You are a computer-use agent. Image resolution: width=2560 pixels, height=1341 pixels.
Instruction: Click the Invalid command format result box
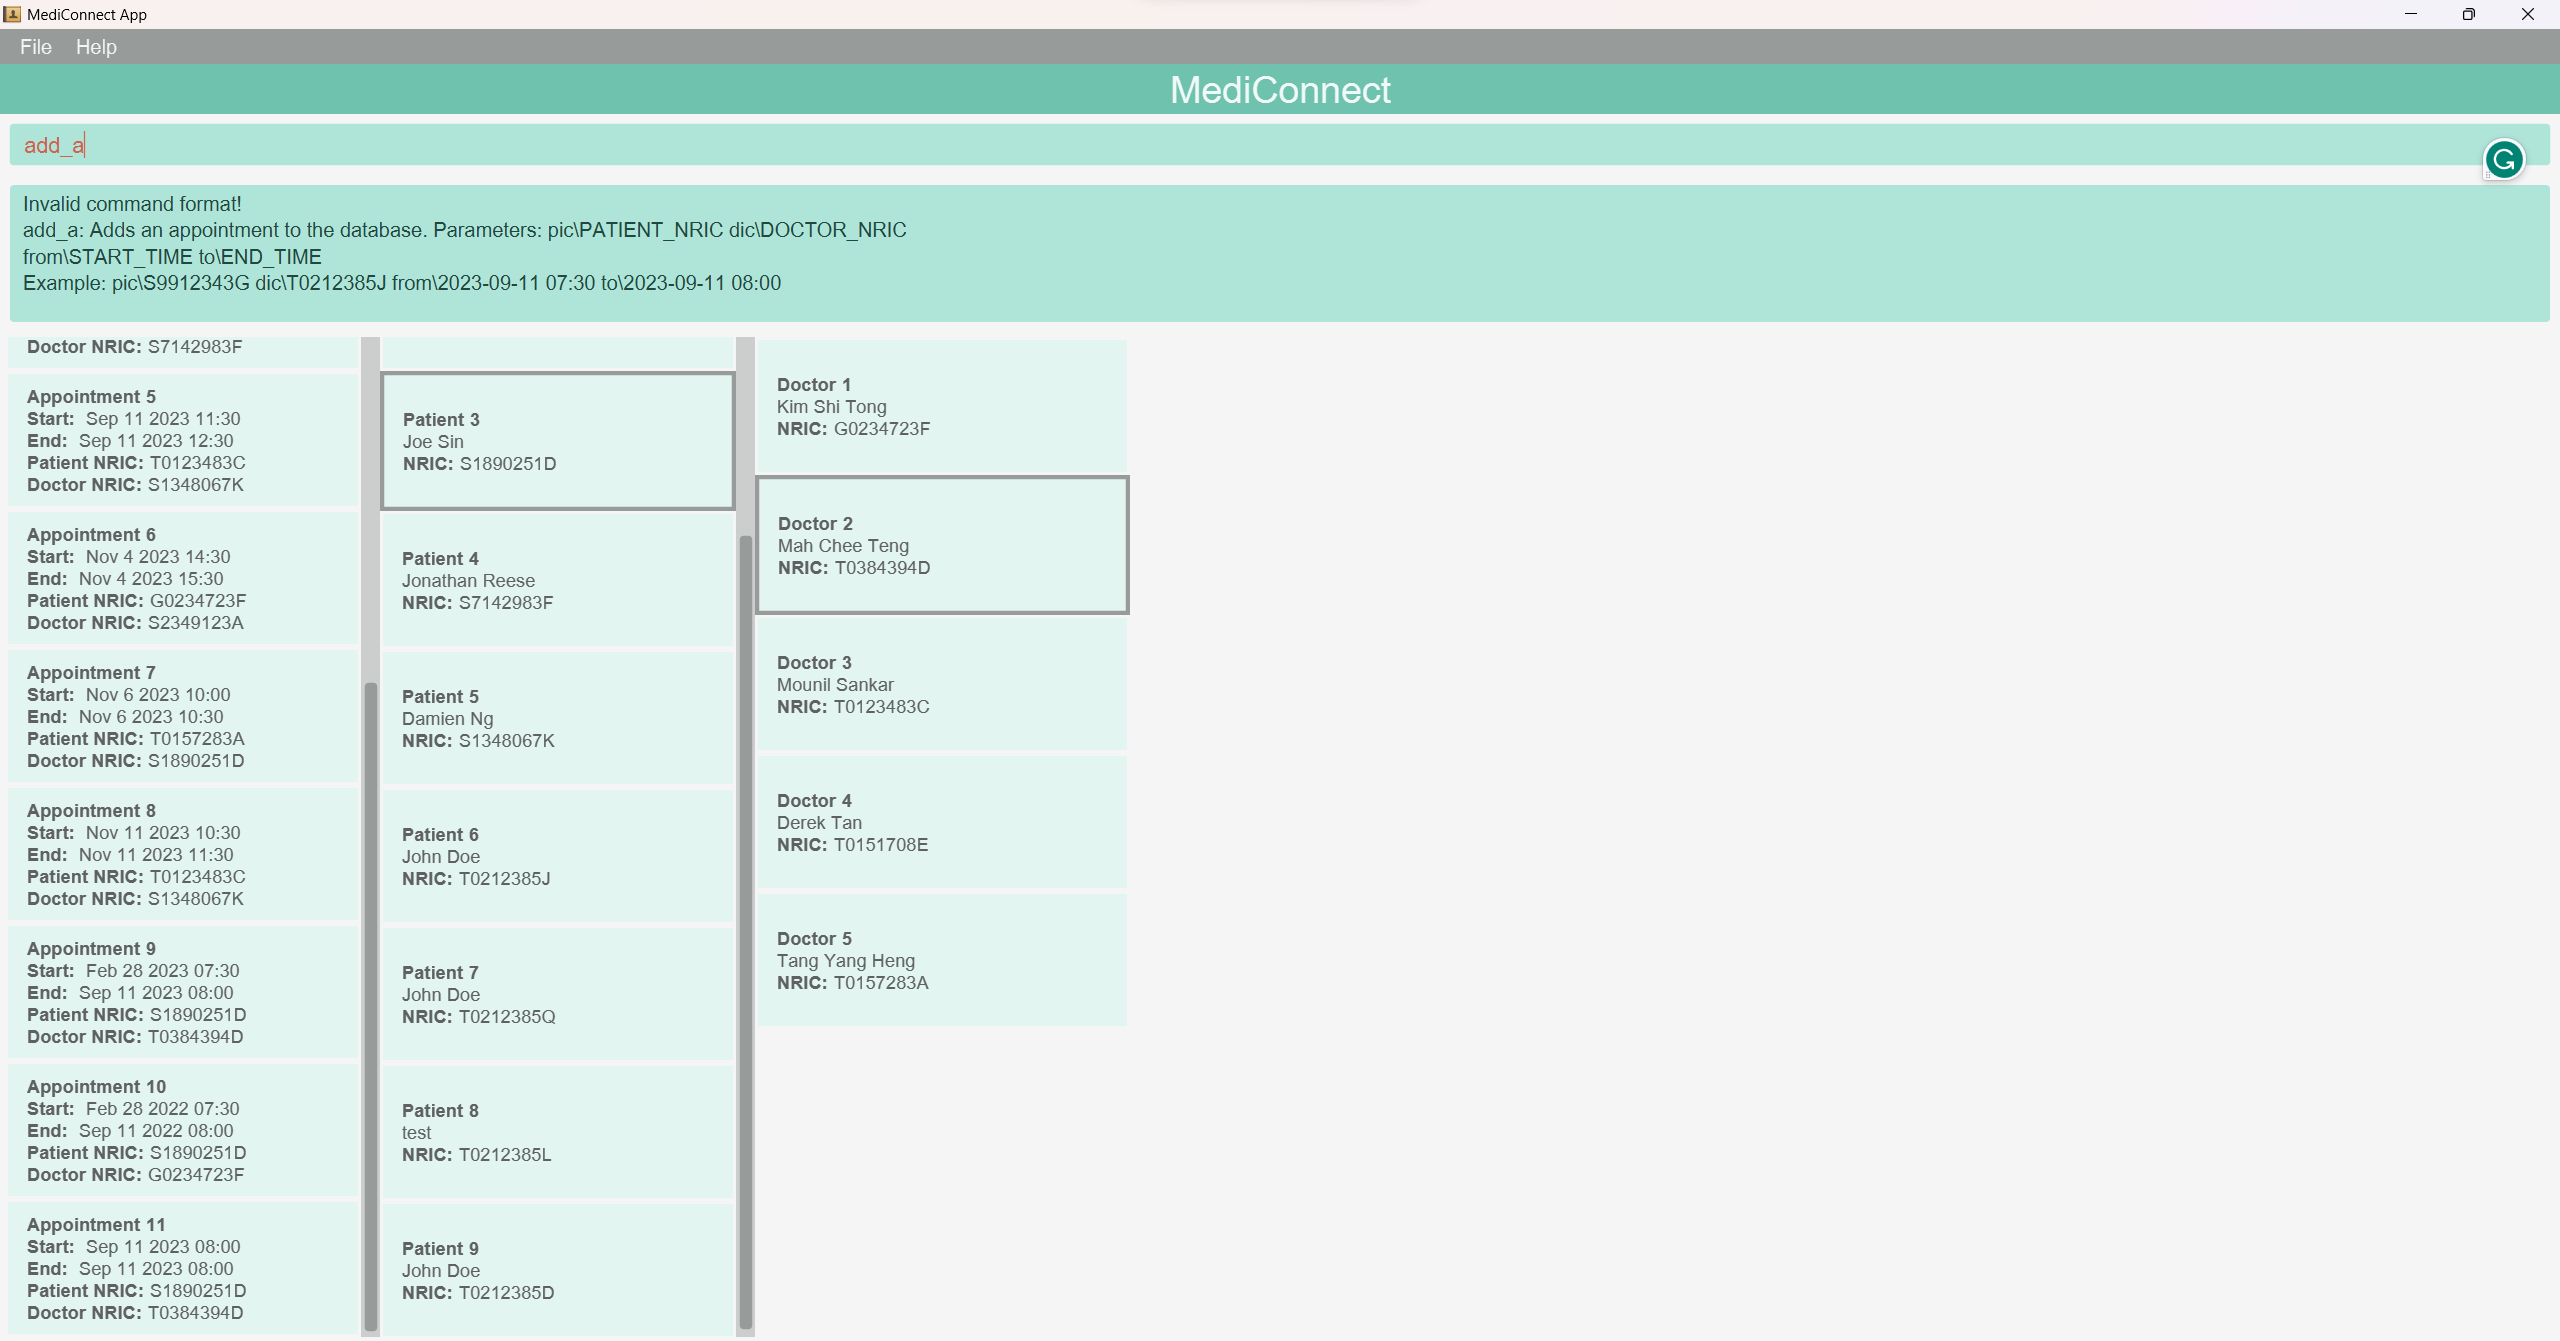coord(1278,252)
